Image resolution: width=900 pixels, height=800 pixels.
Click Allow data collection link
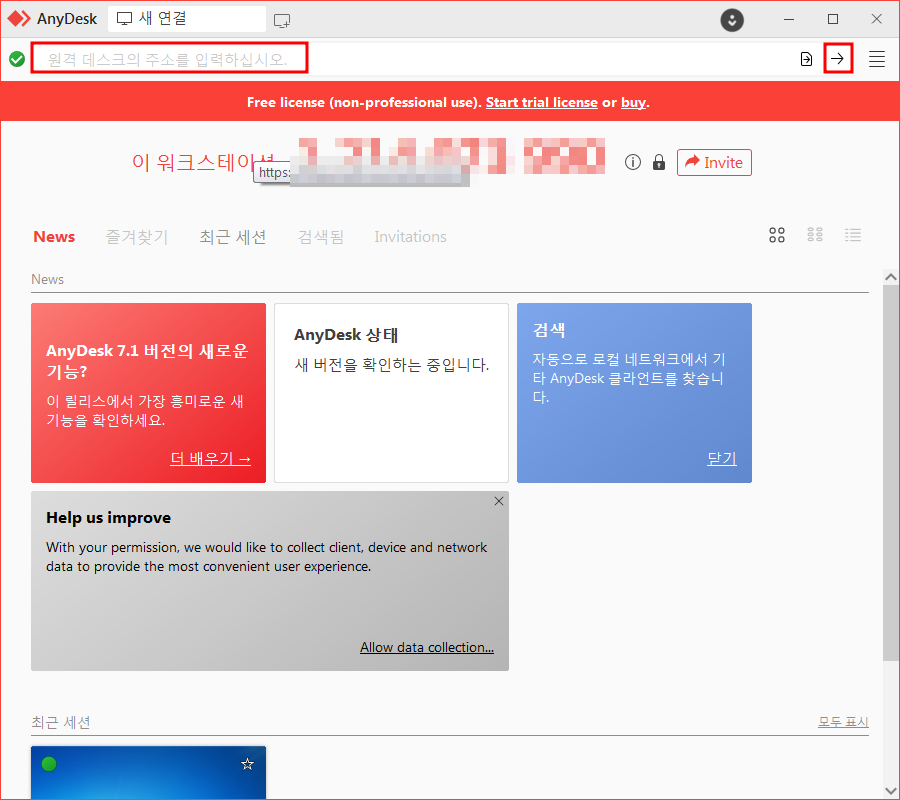[x=427, y=647]
